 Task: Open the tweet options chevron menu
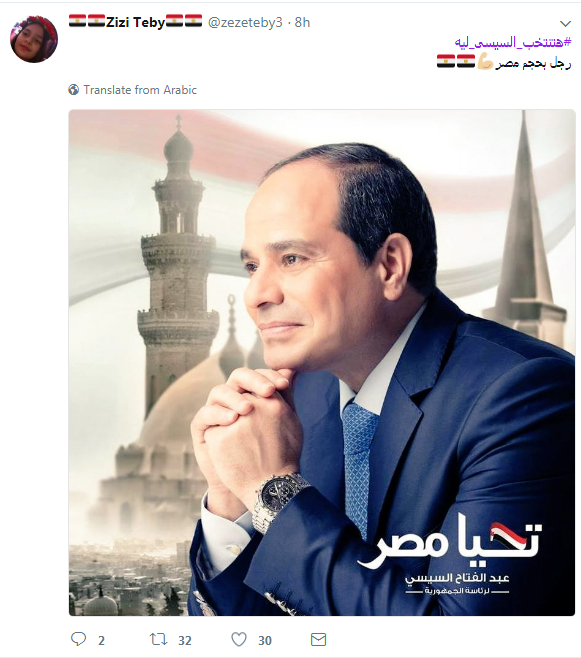[x=565, y=24]
